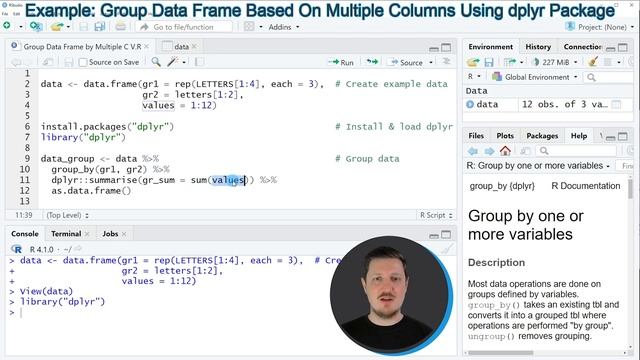The image size is (640, 360).
Task: Open the Import Dataset dropdown
Action: (x=513, y=62)
